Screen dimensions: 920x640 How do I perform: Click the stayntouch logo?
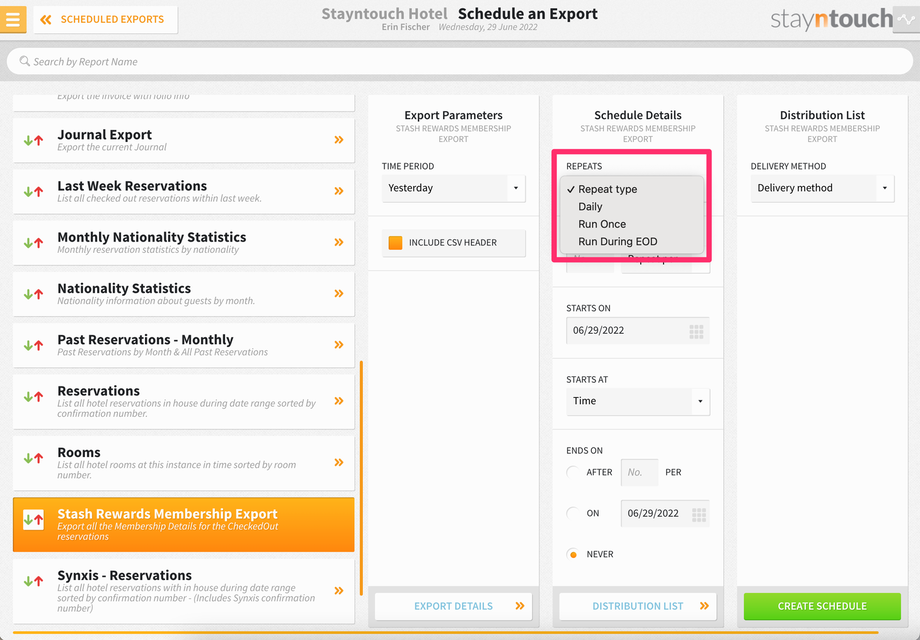831,19
